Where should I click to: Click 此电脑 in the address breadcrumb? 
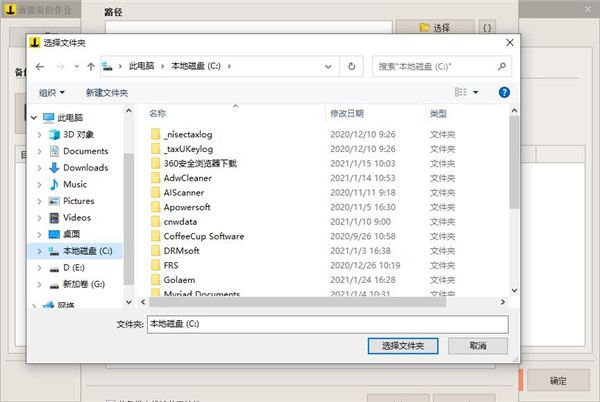tap(141, 66)
